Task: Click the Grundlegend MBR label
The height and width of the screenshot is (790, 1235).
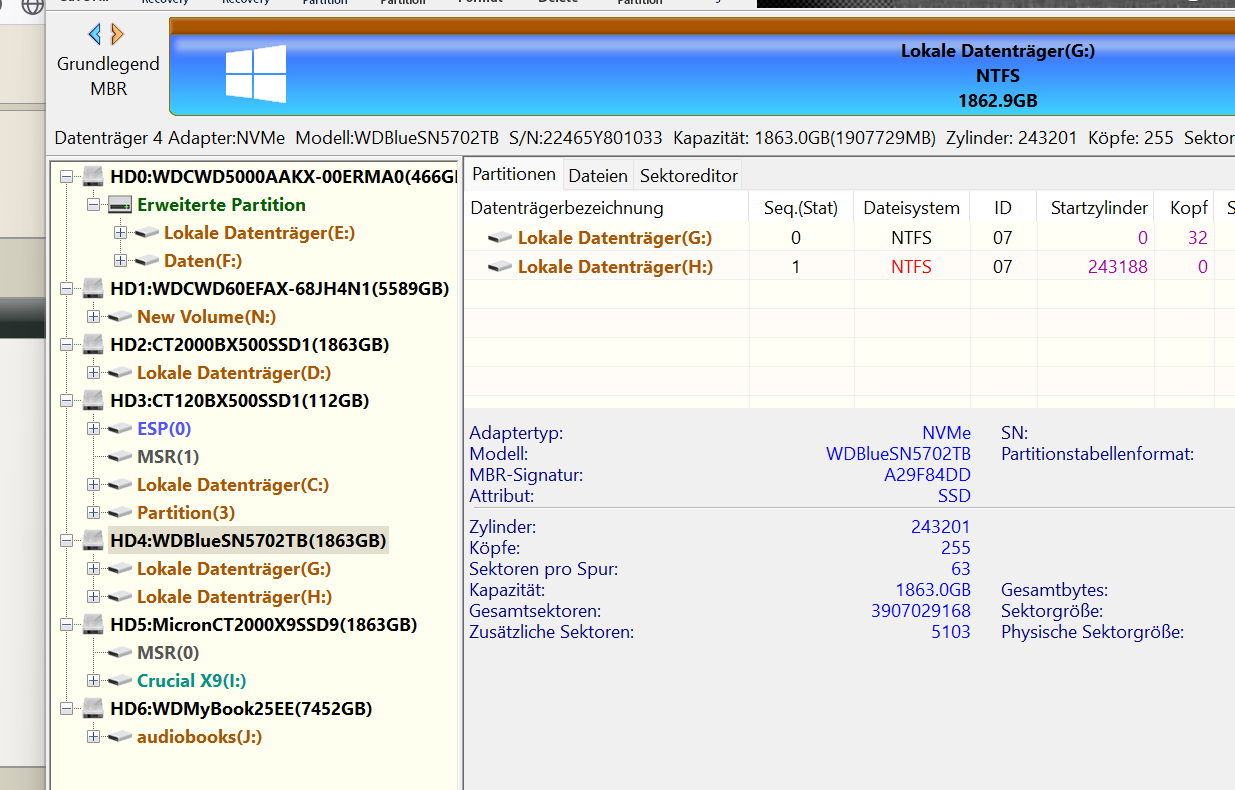Action: click(x=108, y=76)
